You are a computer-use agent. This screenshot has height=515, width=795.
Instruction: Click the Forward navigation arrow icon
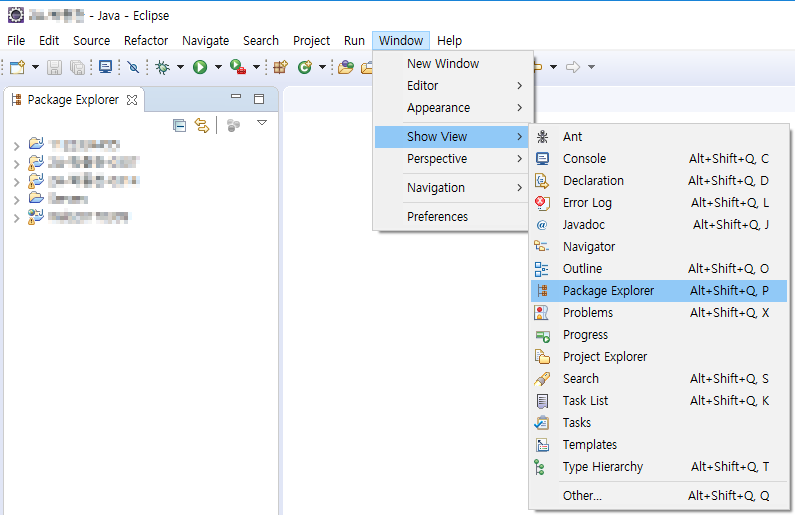573,67
